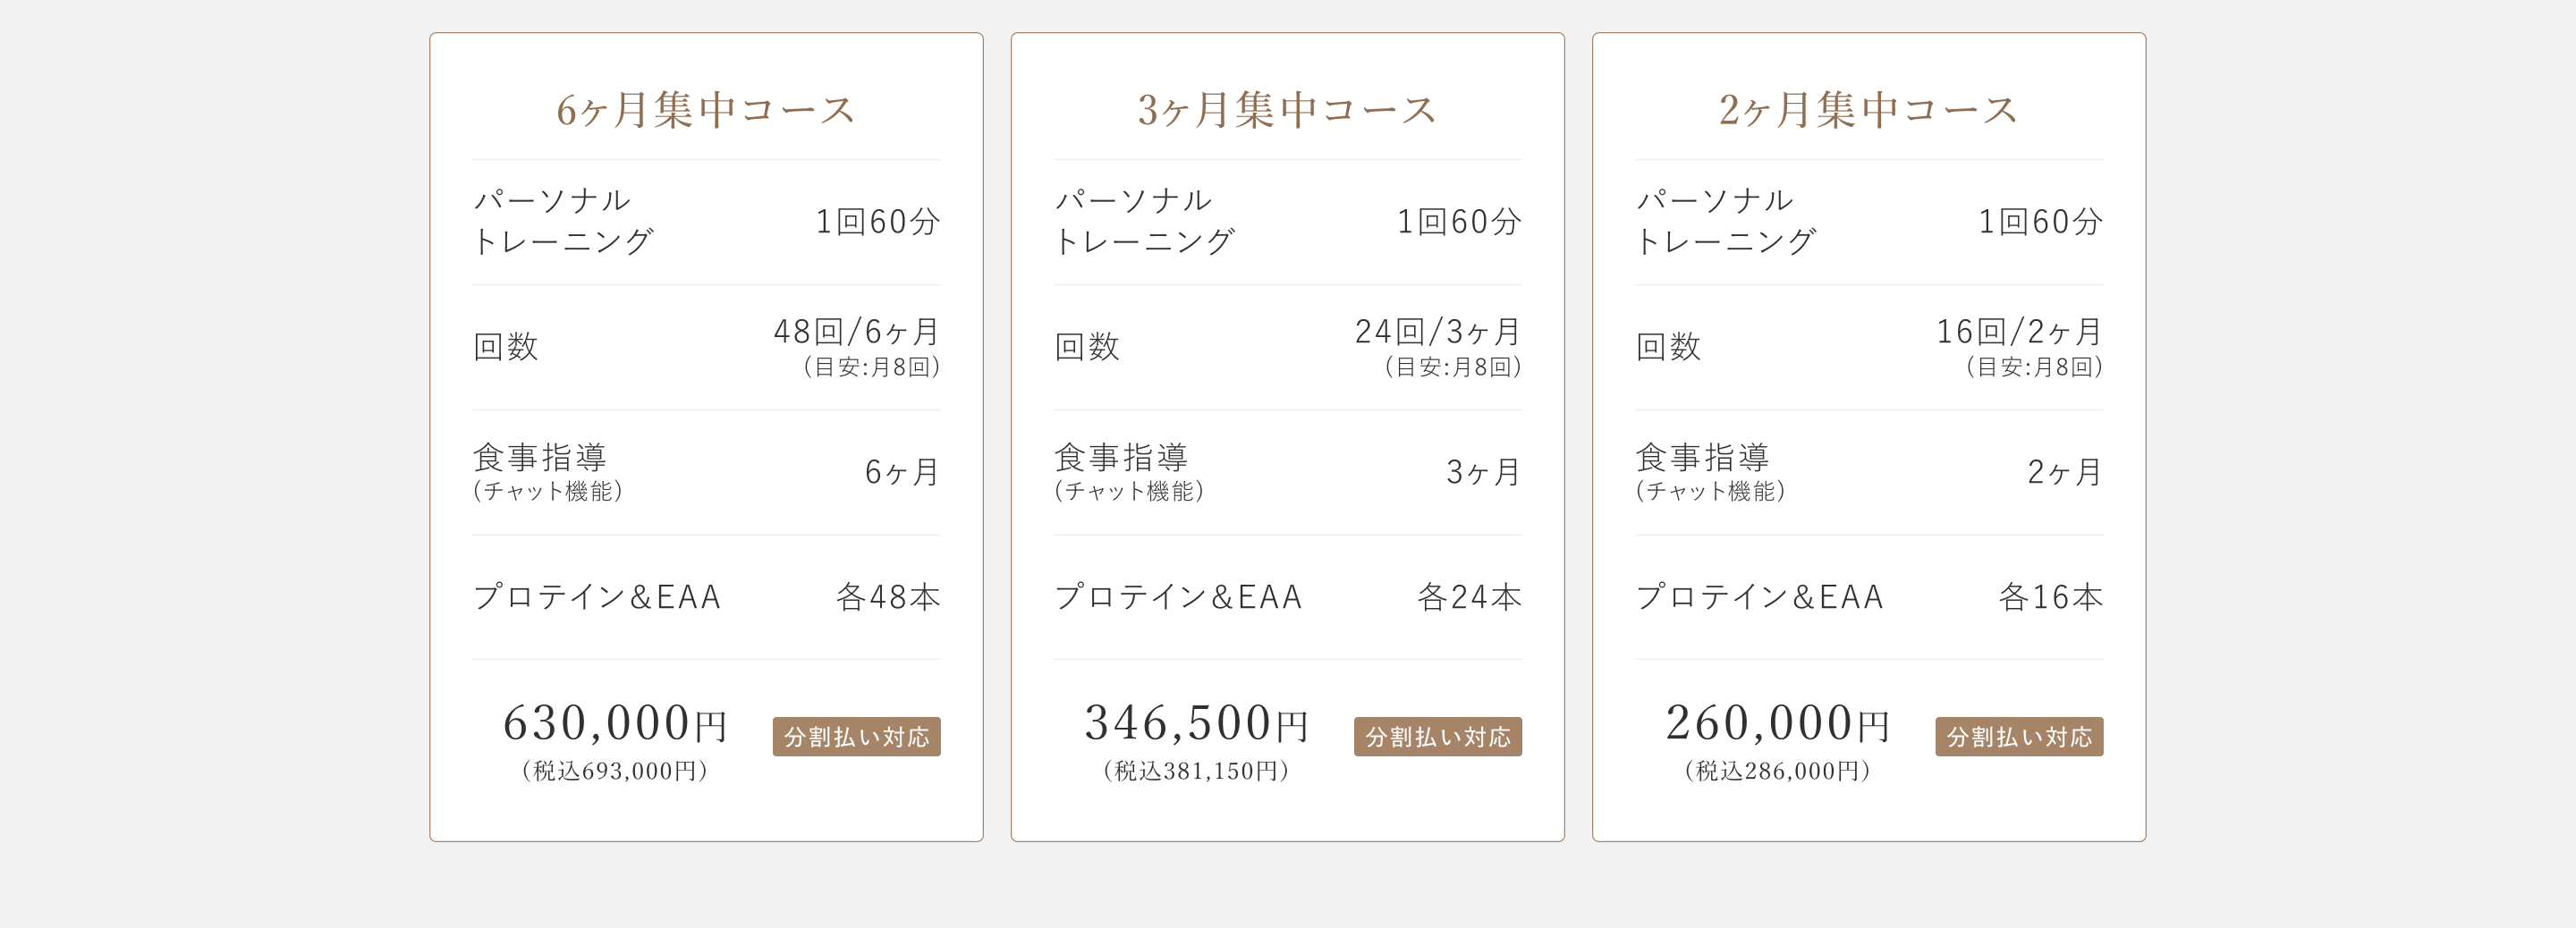Click the tax-included 税込381,150円 text
2576x928 pixels.
1196,771
